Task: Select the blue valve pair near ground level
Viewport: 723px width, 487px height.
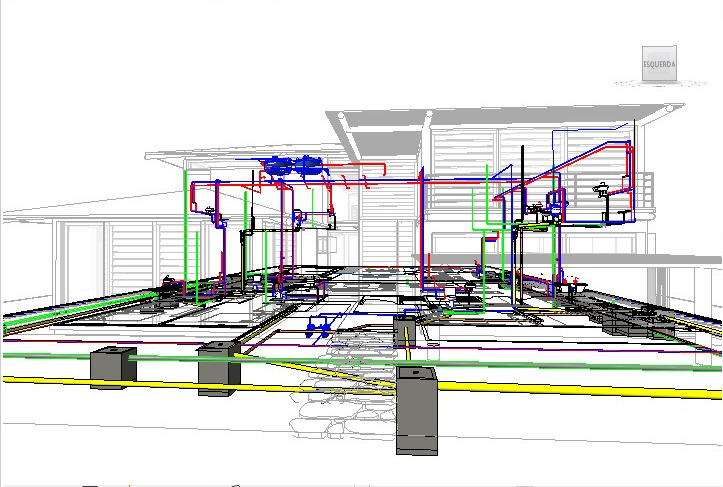Action: pos(320,326)
